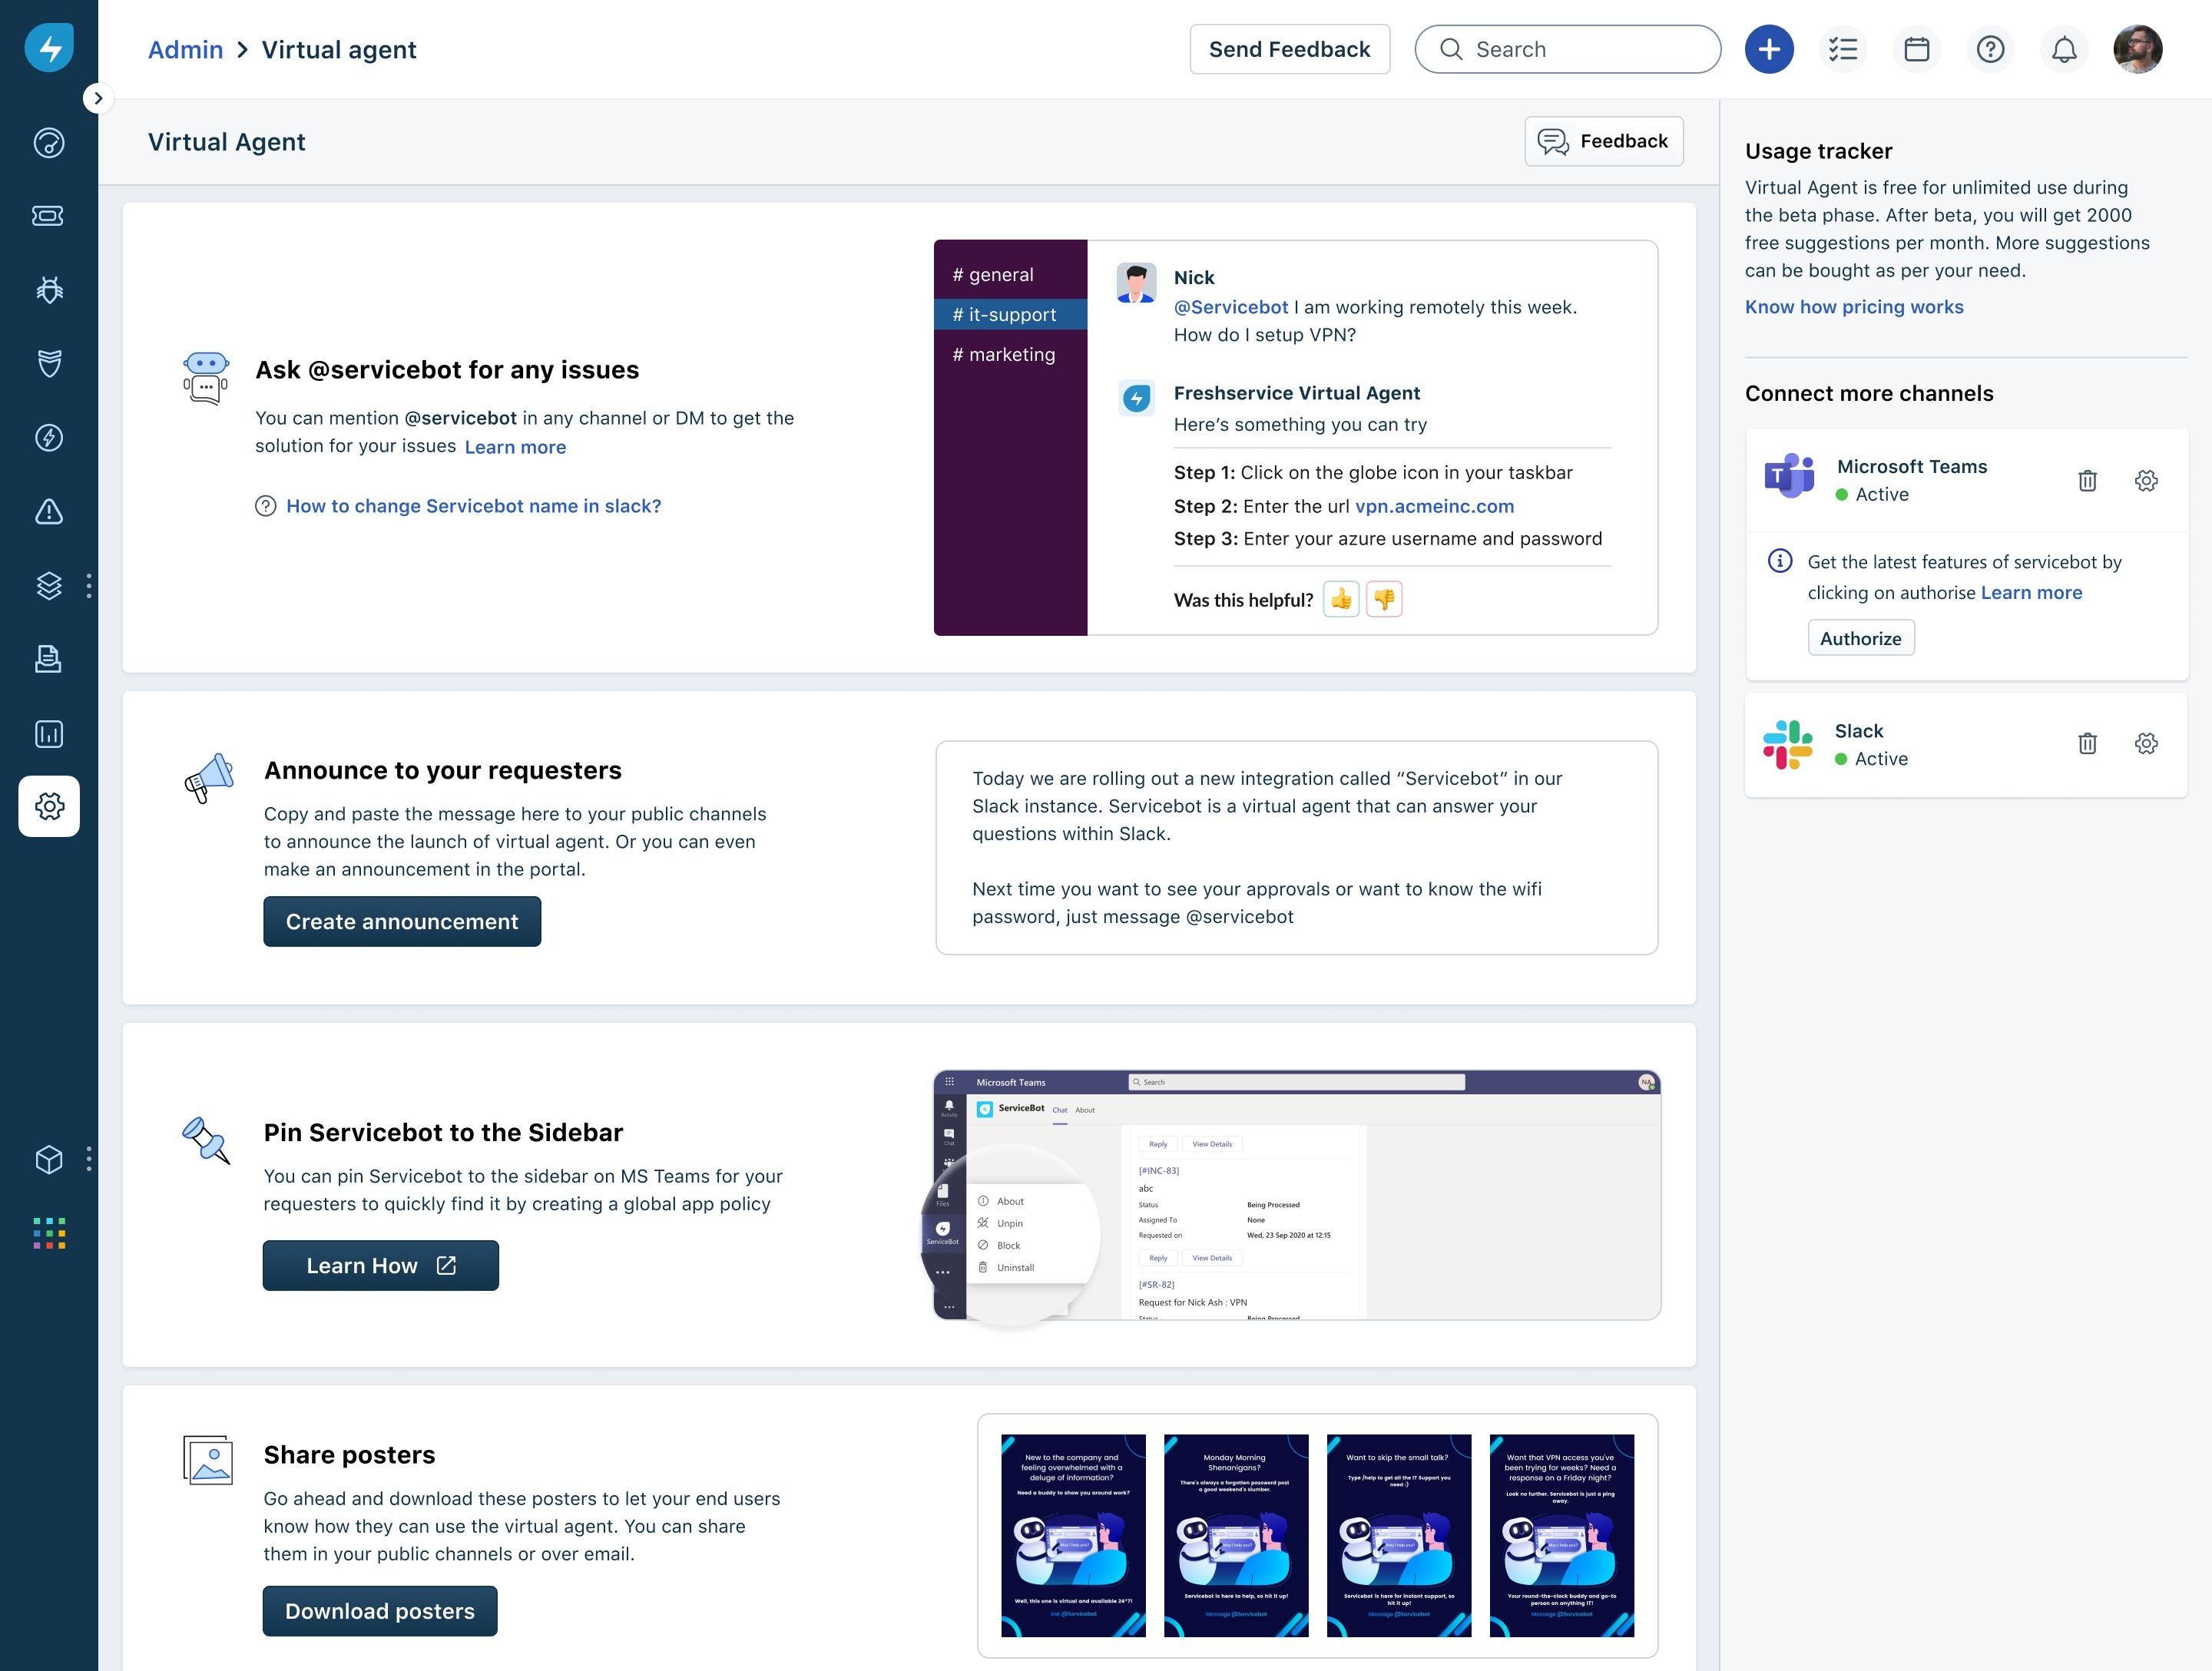Image resolution: width=2212 pixels, height=1671 pixels.
Task: Go to Admin breadcrumb link
Action: [185, 50]
